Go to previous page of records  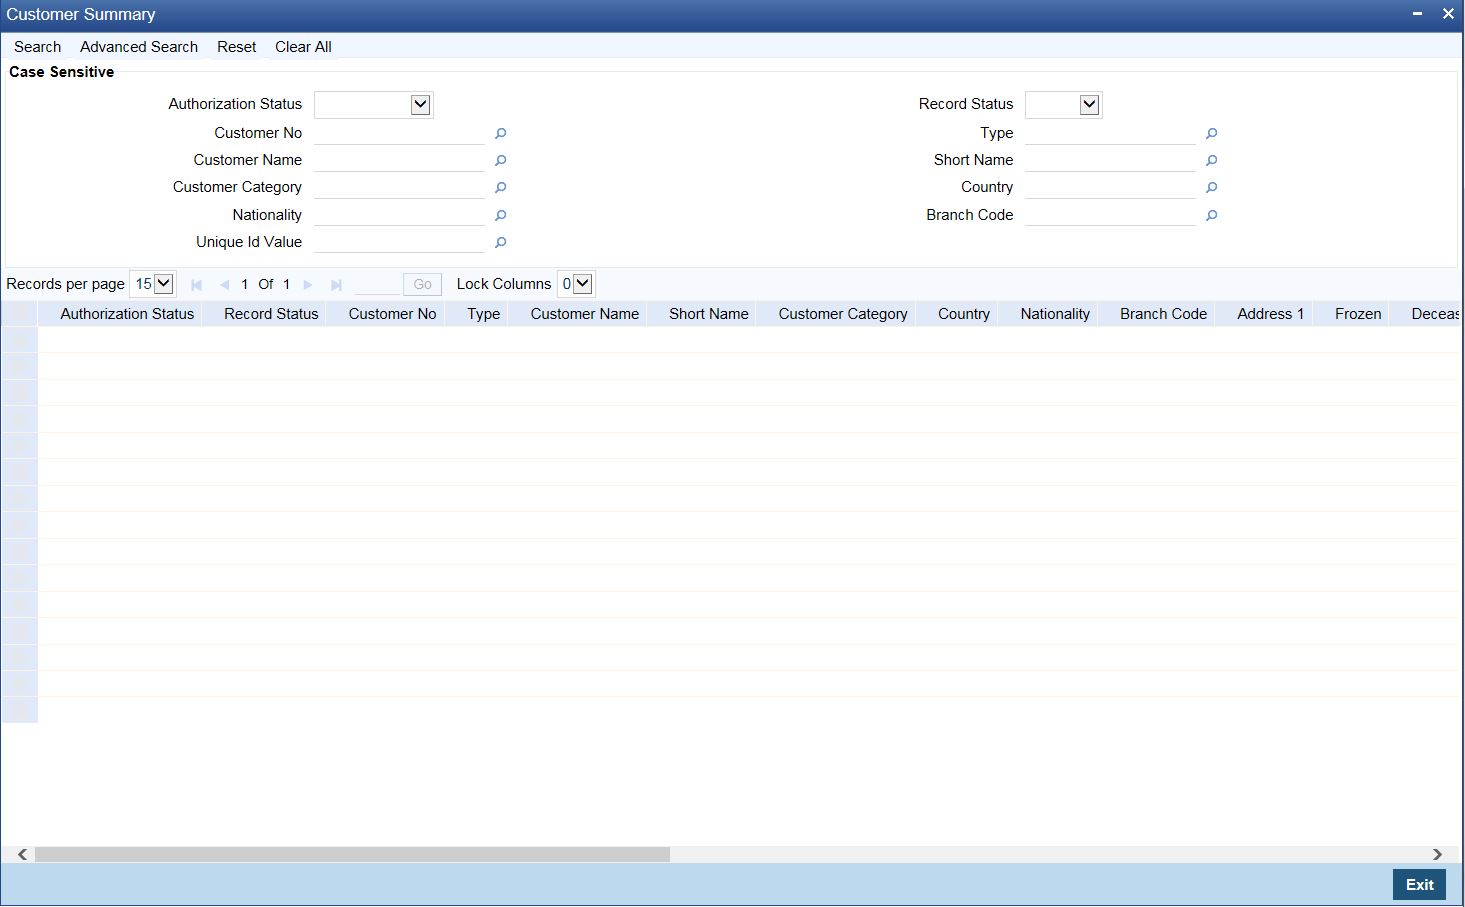point(224,285)
